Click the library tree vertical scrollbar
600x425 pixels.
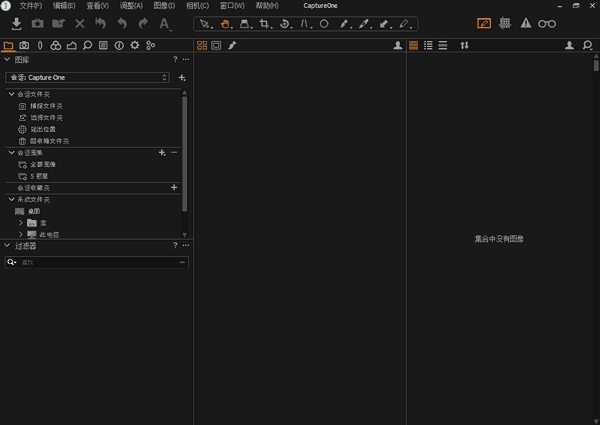(185, 153)
